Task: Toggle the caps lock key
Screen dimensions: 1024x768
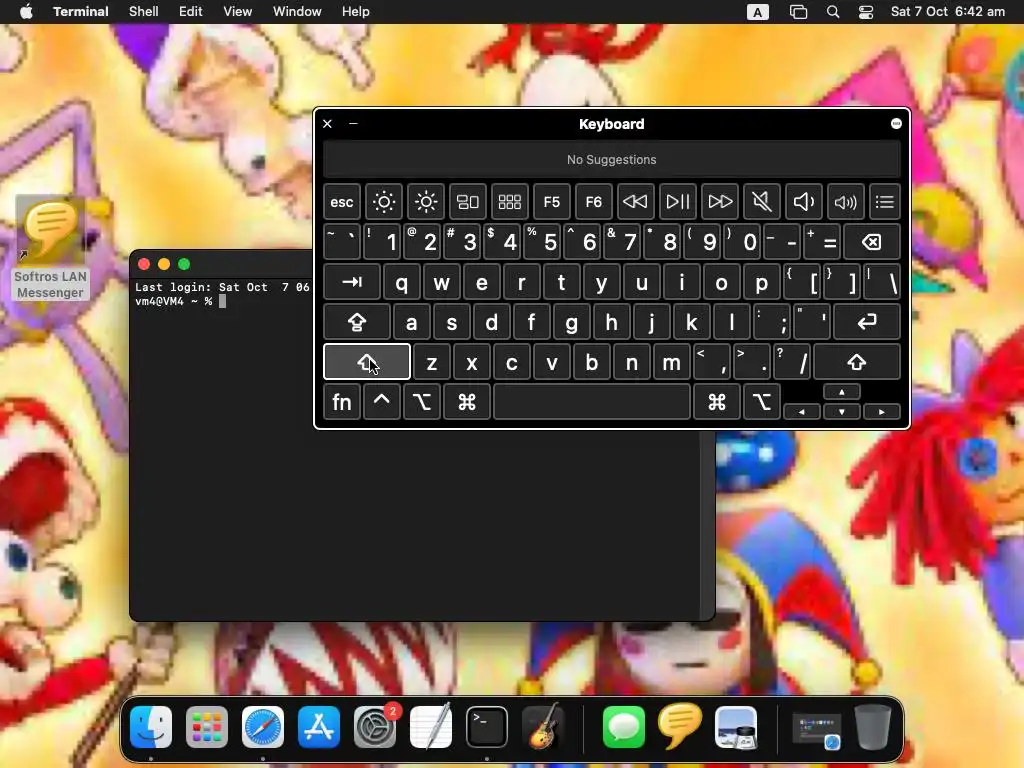Action: point(357,322)
